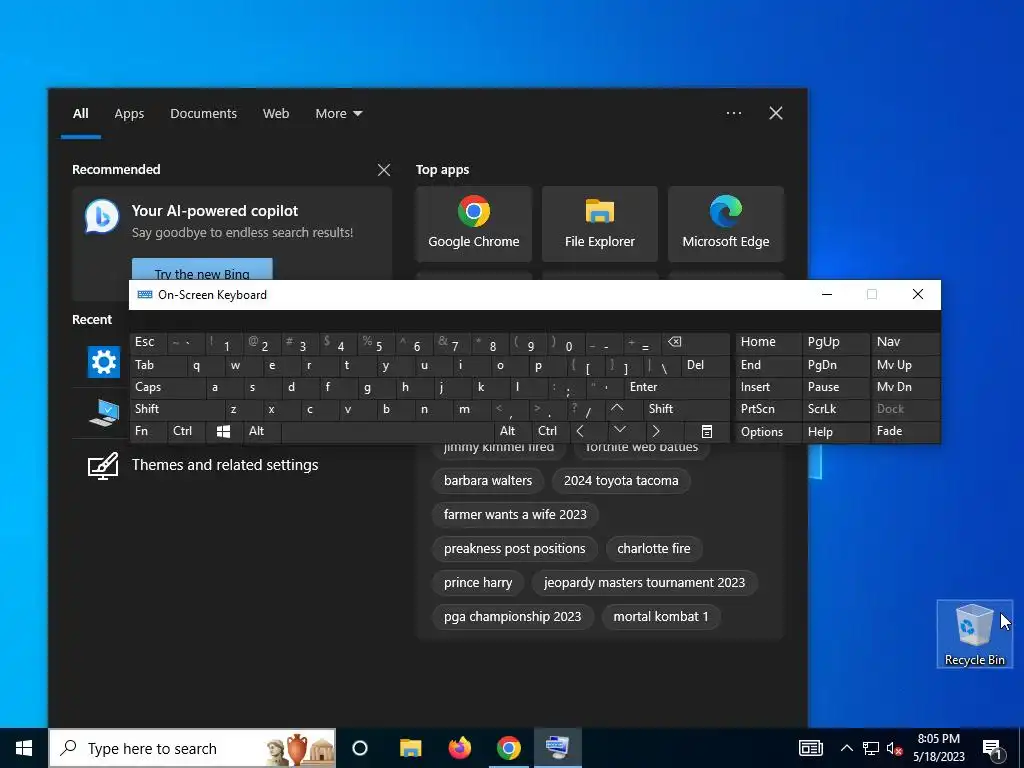The width and height of the screenshot is (1024, 768).
Task: Click the backspace key on On-Screen Keyboard
Action: [x=696, y=342]
